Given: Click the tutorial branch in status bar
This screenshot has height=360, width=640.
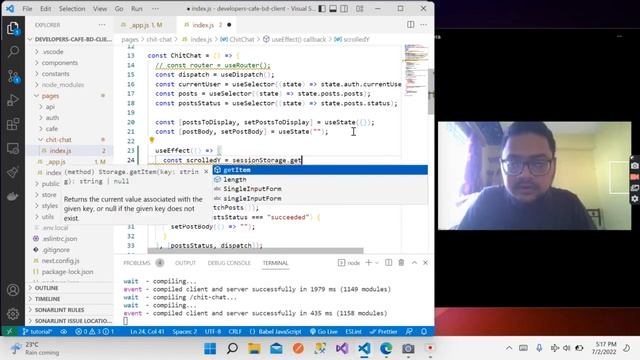Looking at the screenshot, I should [38, 331].
